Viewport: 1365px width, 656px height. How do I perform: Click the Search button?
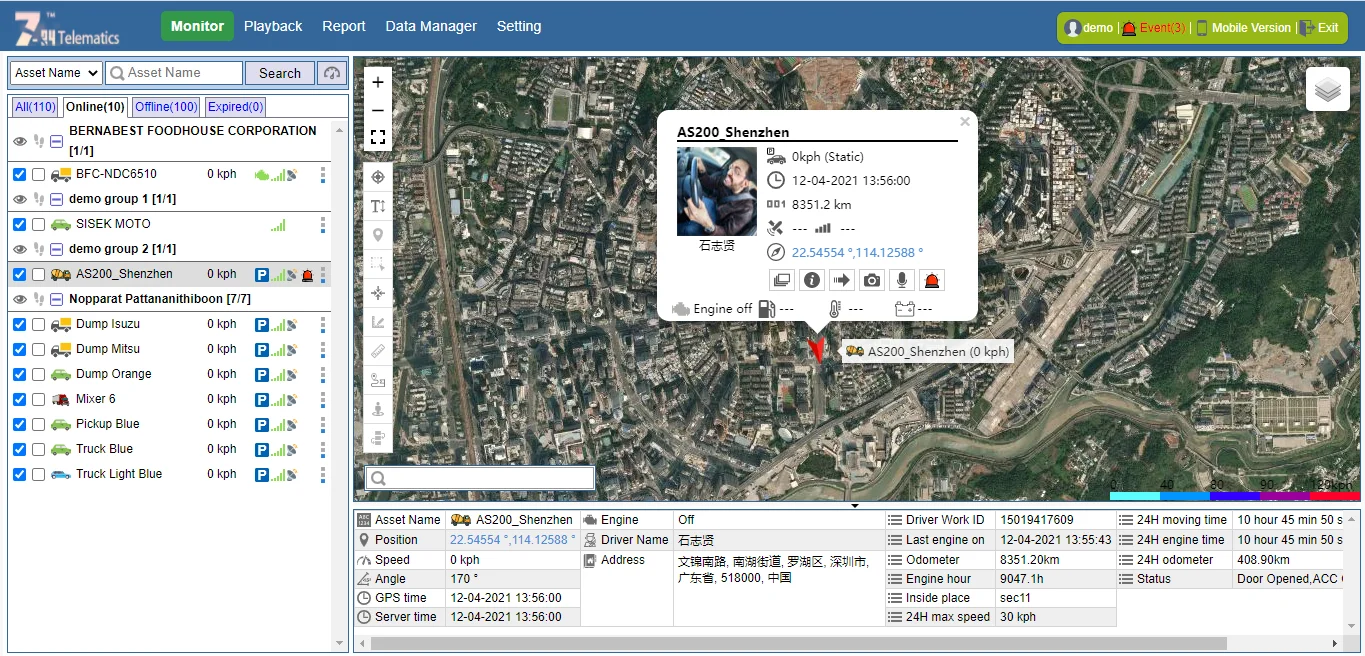click(x=279, y=73)
